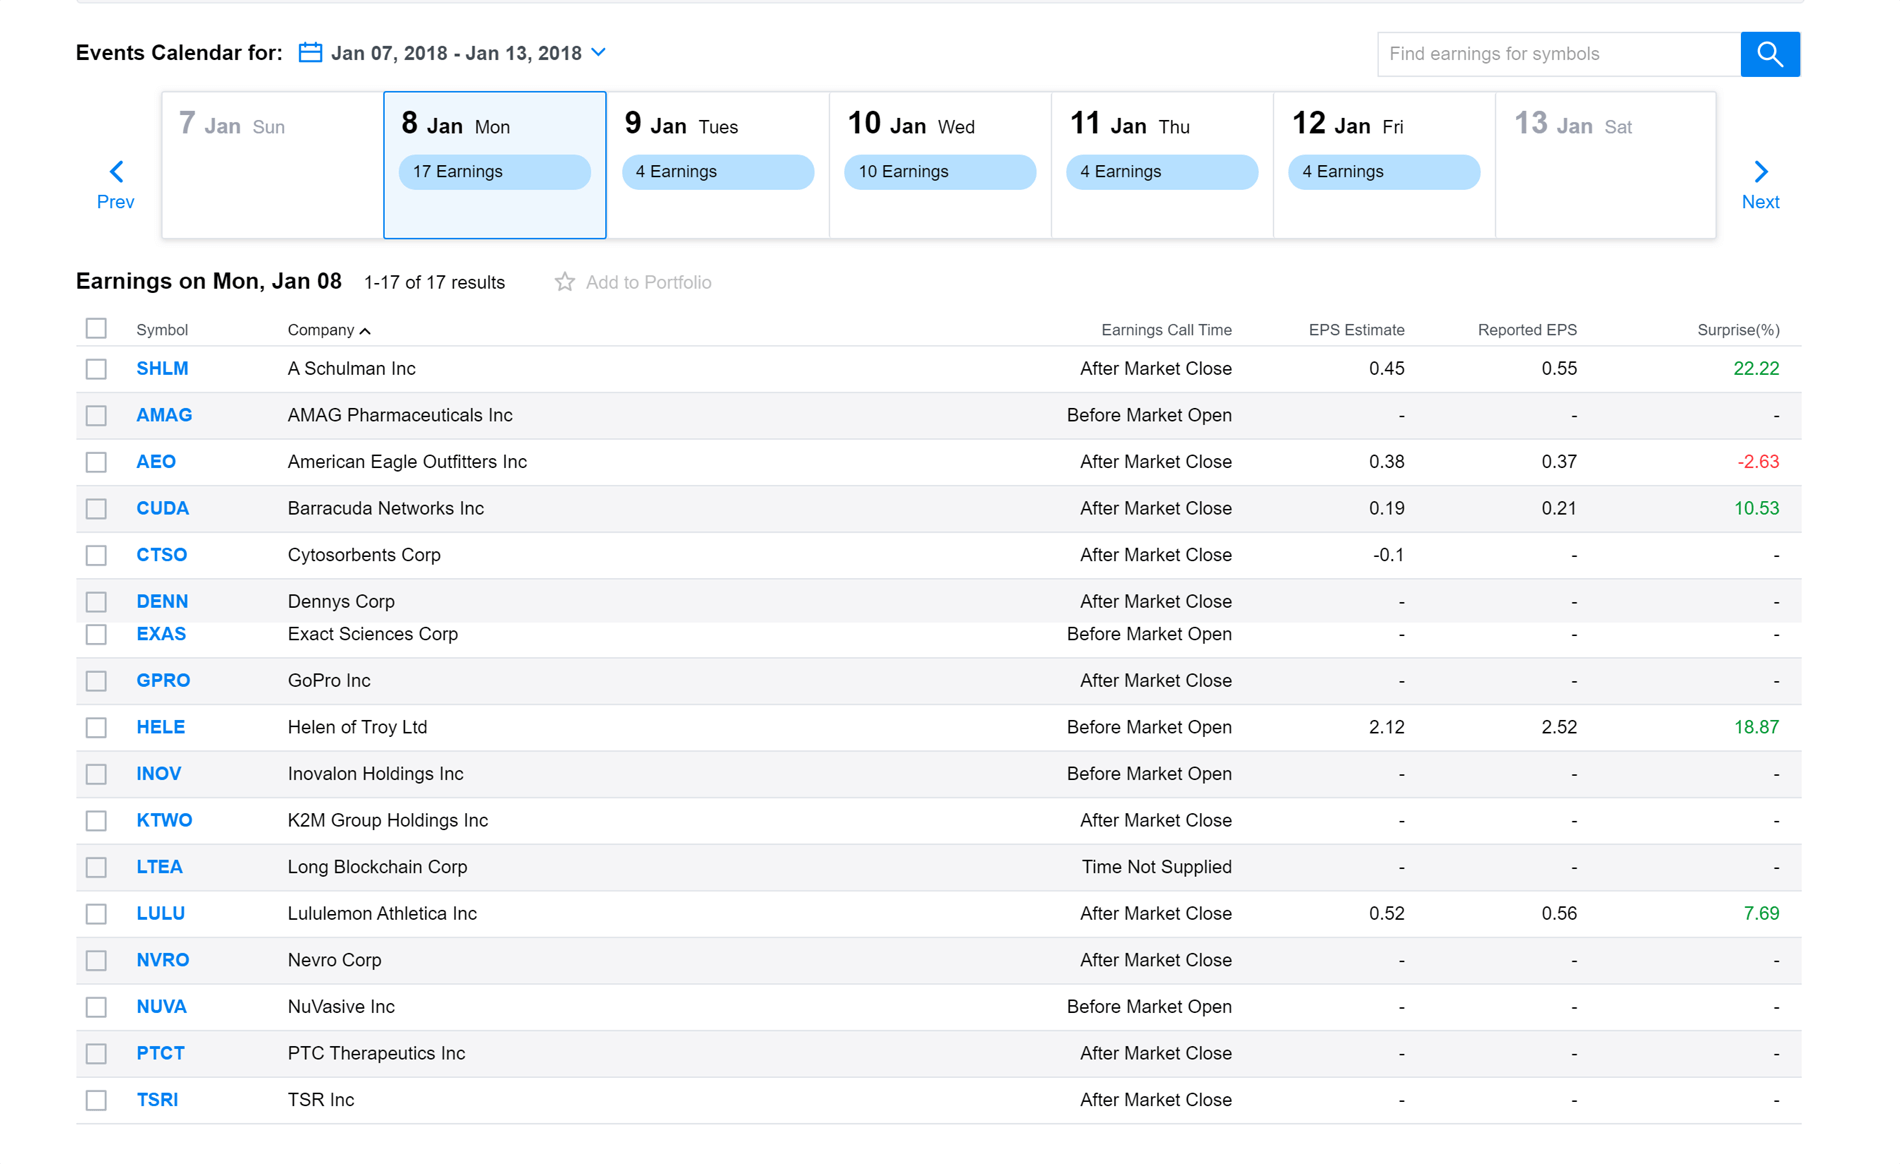This screenshot has height=1164, width=1900.
Task: Open the SHLM symbol link
Action: [x=162, y=369]
